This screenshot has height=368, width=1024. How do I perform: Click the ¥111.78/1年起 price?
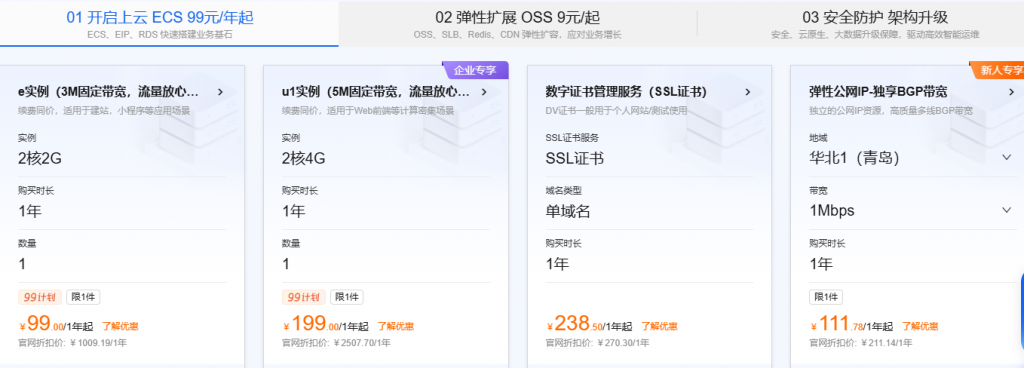(852, 324)
